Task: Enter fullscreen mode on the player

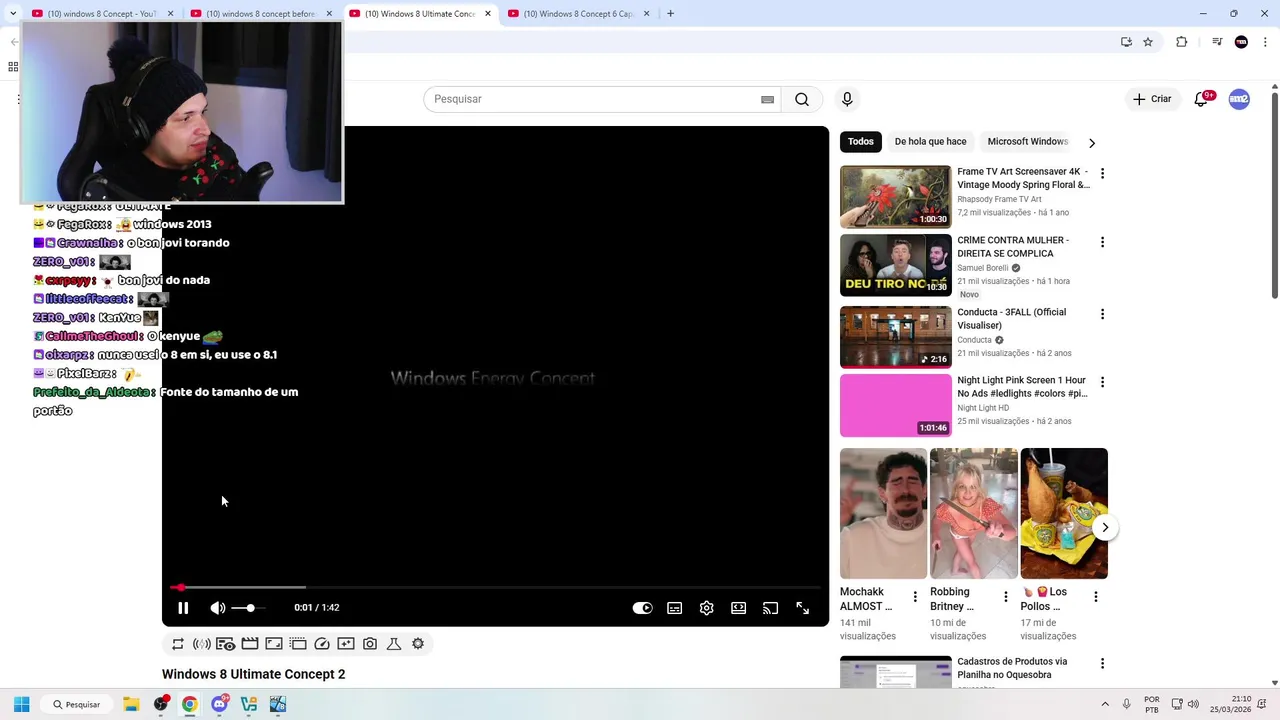Action: (x=802, y=608)
